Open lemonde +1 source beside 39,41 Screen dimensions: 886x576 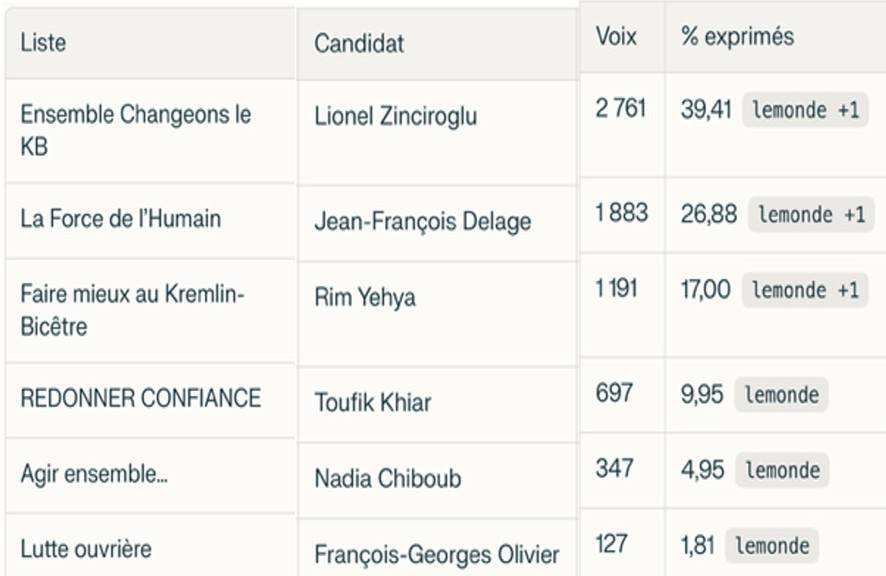point(805,110)
